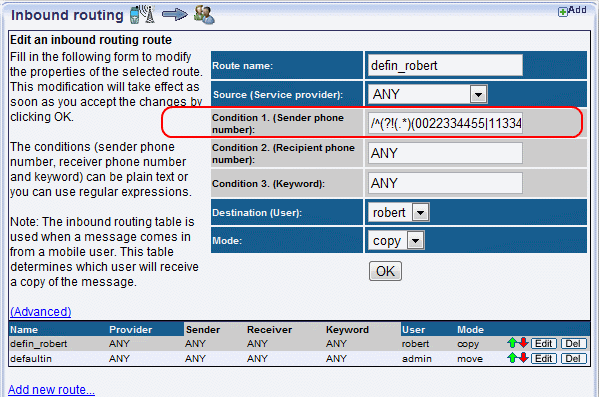599x397 pixels.
Task: Click the admin user cell in table
Action: [417, 359]
